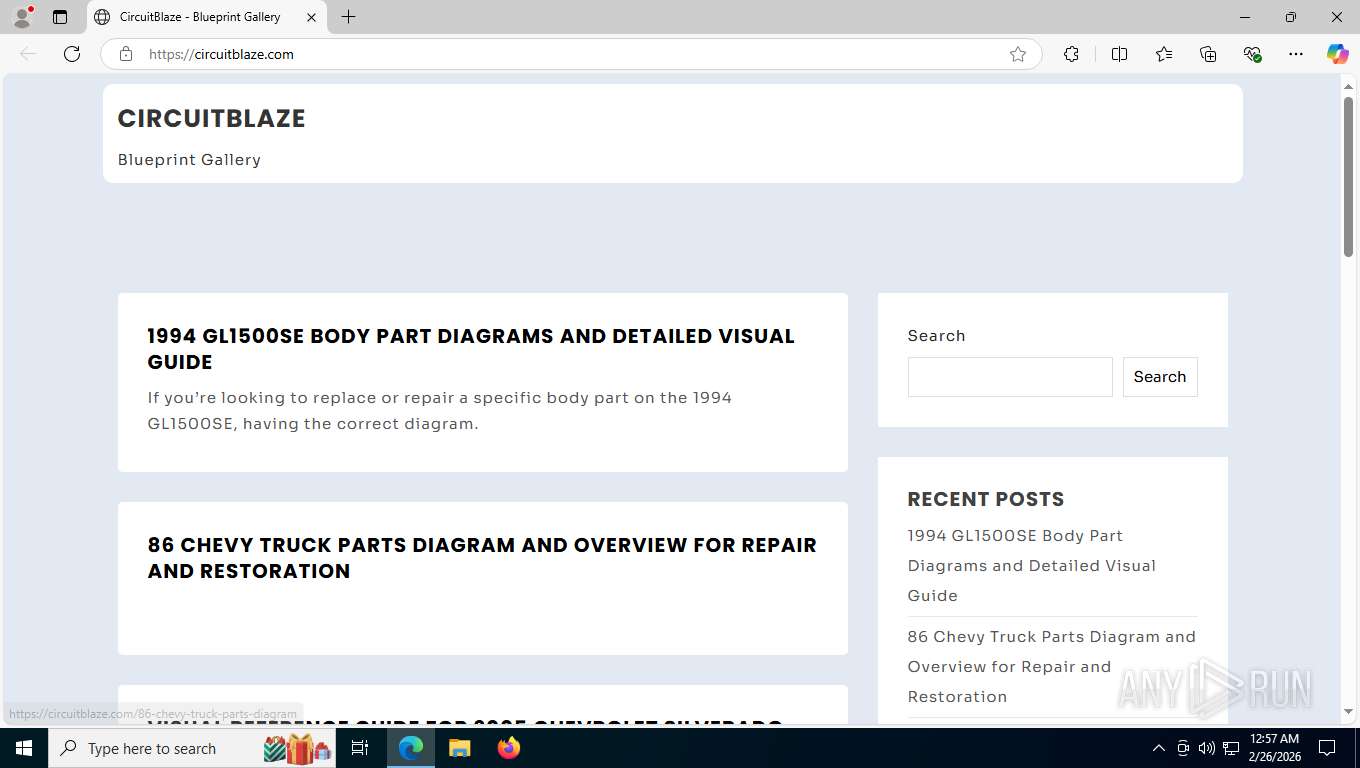
Task: Open the tab actions menu icon
Action: click(x=60, y=17)
